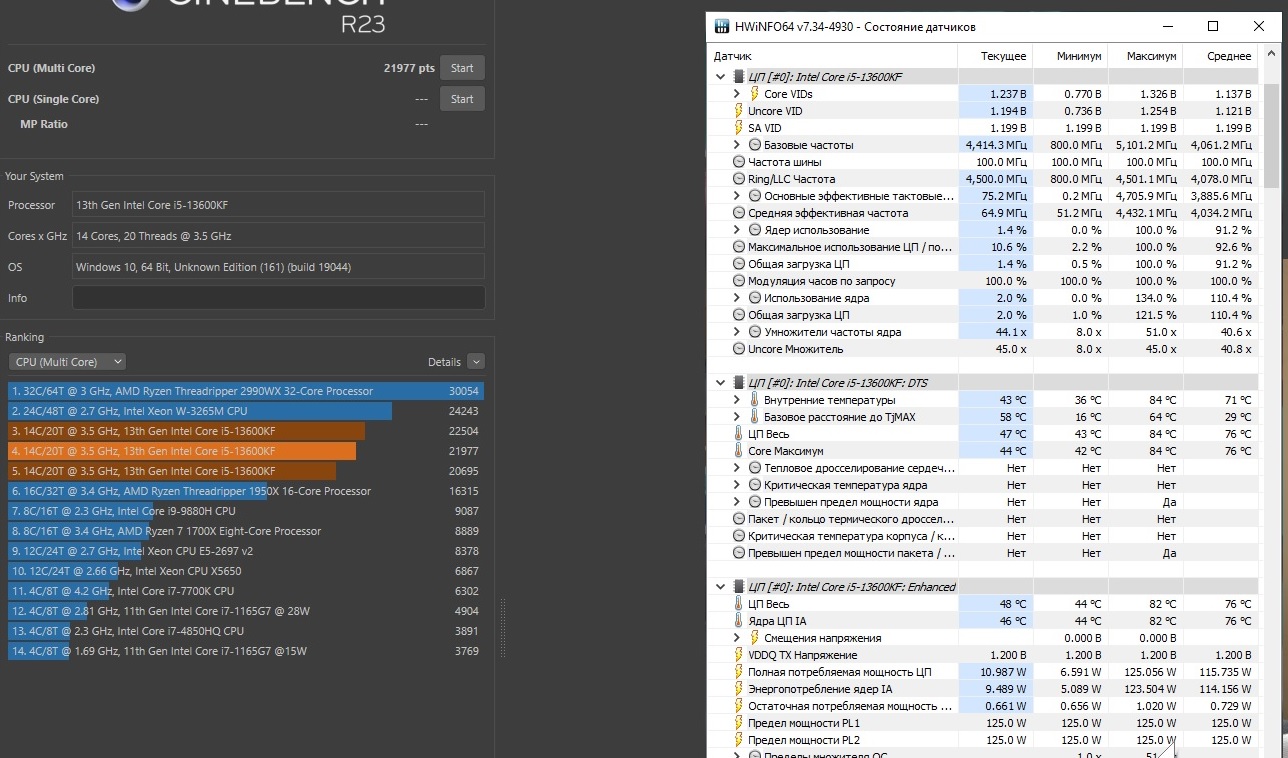Click the Текущее column header
1288x758 pixels.
[995, 56]
